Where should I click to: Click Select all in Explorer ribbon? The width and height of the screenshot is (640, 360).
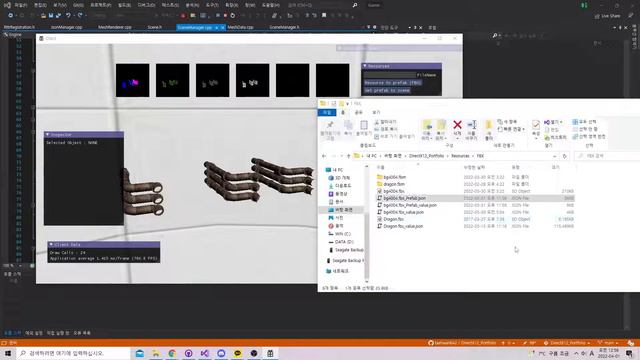point(584,122)
